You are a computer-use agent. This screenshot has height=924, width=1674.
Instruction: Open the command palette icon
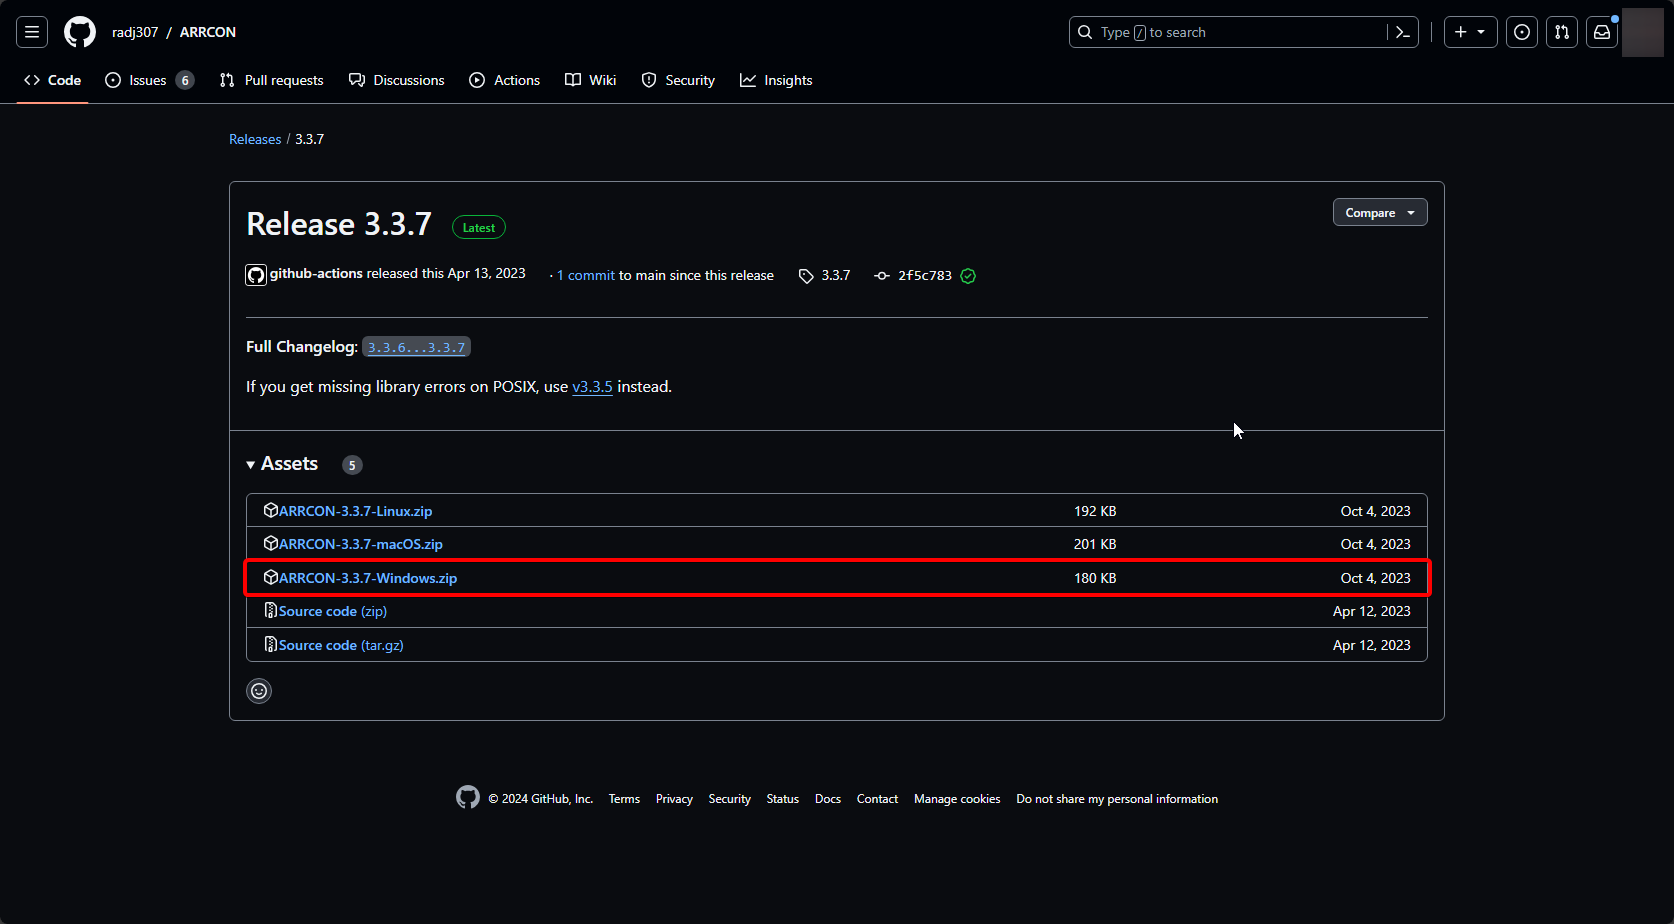1402,32
